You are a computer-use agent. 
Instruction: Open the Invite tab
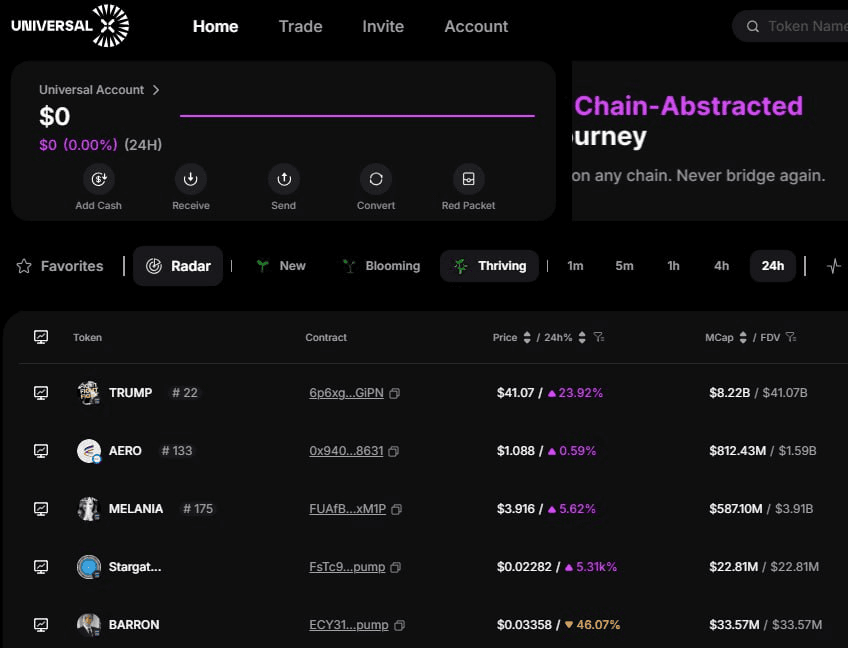click(x=383, y=27)
